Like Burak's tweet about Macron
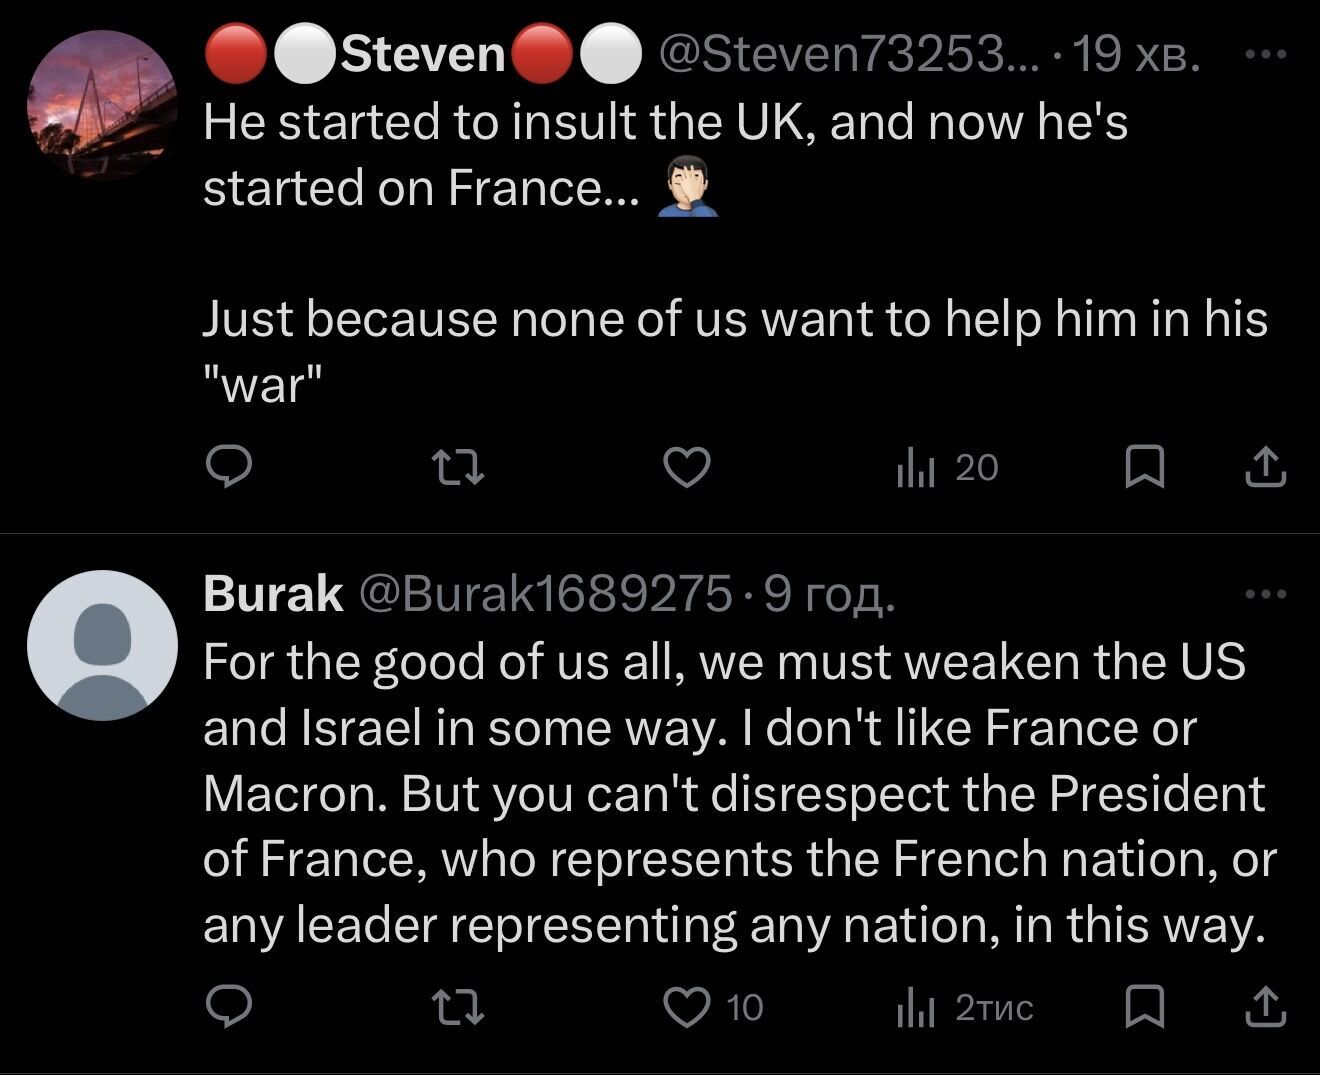This screenshot has width=1320, height=1075. click(x=687, y=1007)
